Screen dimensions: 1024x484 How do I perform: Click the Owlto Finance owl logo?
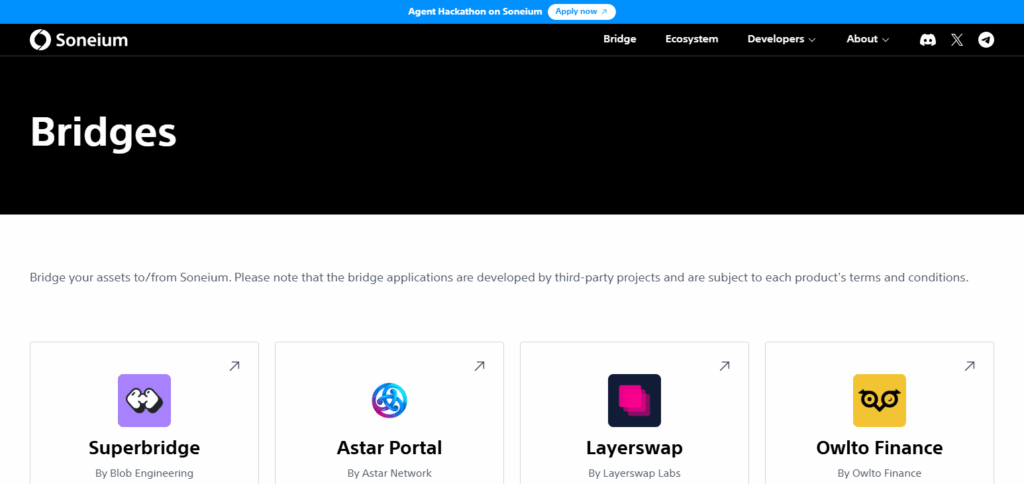coord(879,400)
